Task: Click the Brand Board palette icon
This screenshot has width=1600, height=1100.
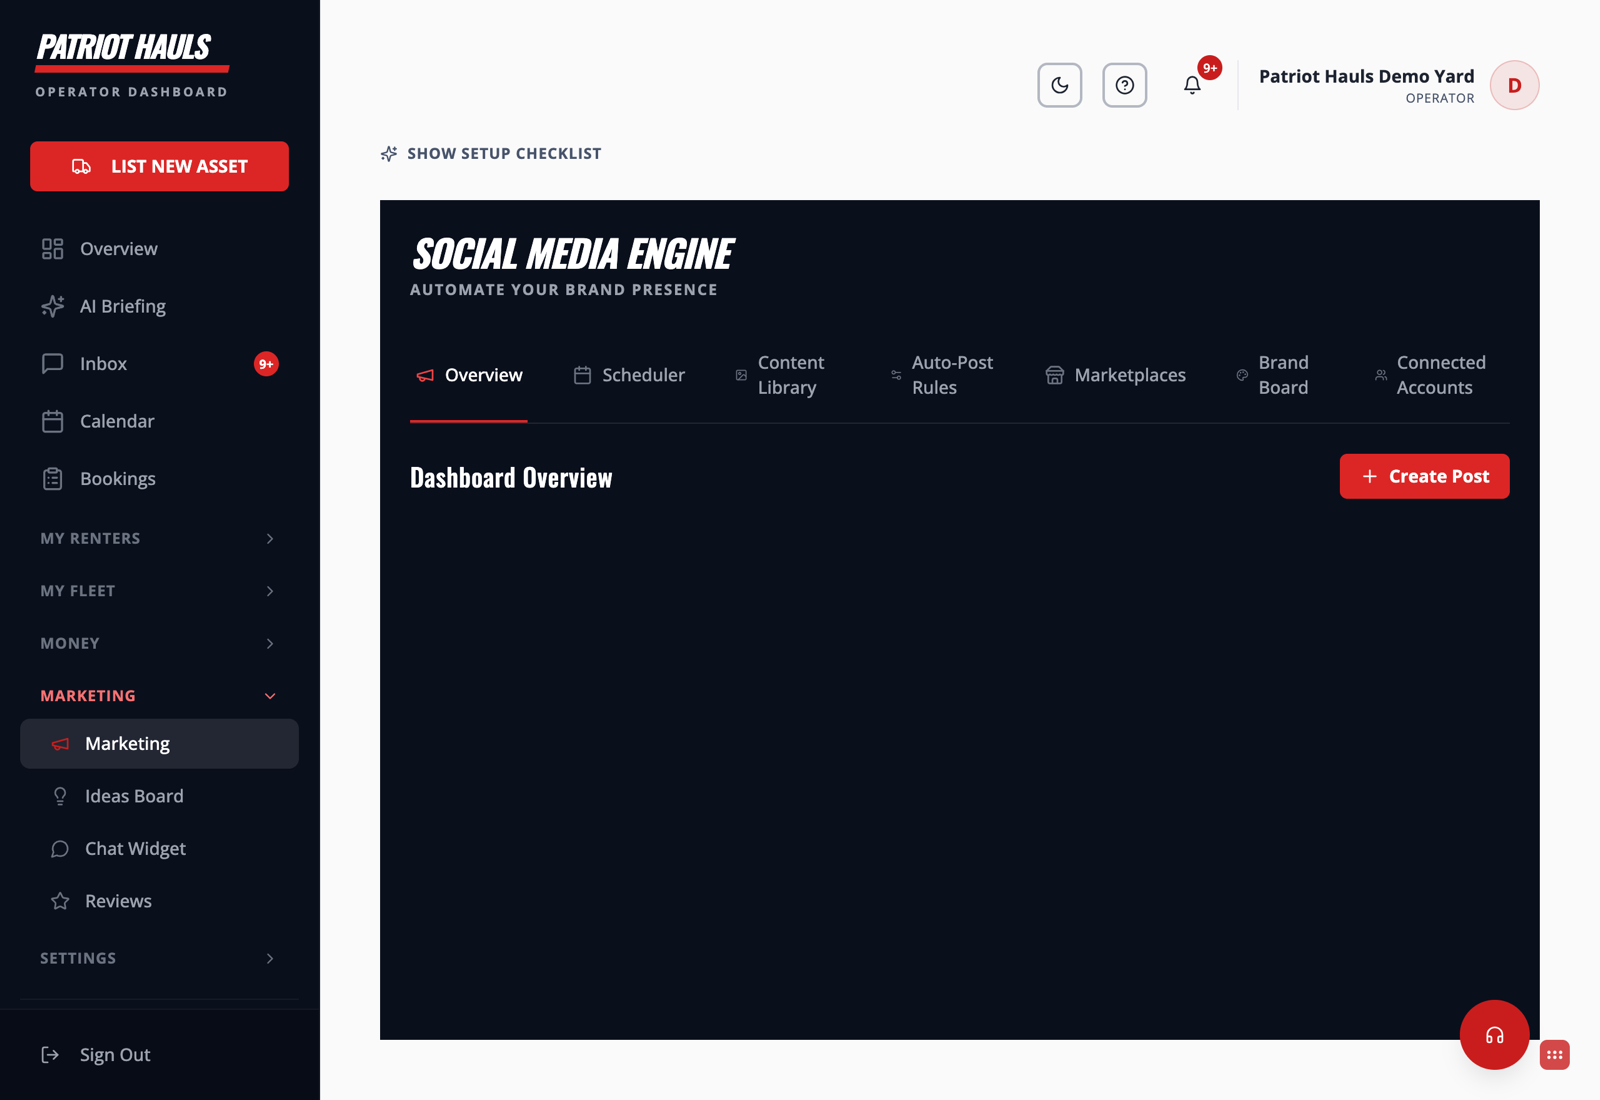Action: pos(1242,375)
